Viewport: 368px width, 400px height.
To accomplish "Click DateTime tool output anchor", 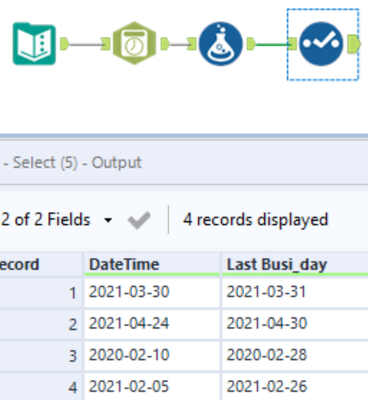I will coord(165,44).
